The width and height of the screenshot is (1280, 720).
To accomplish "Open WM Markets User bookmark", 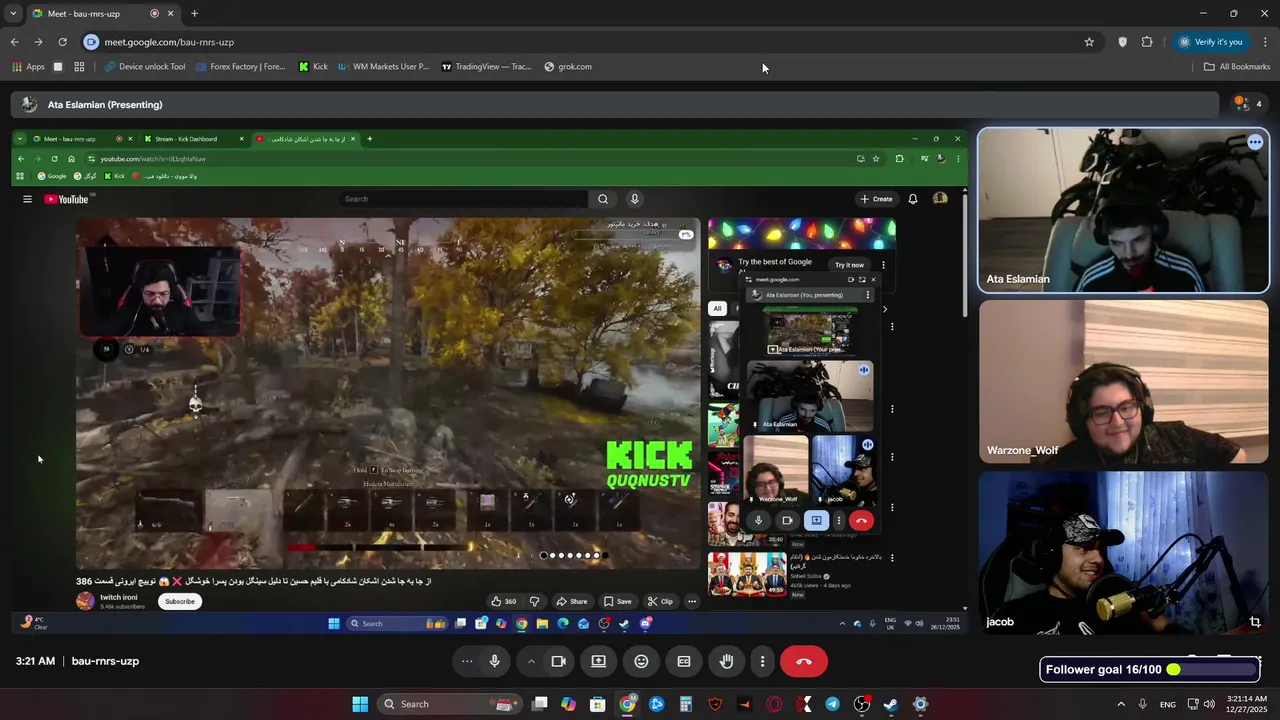I will point(384,67).
